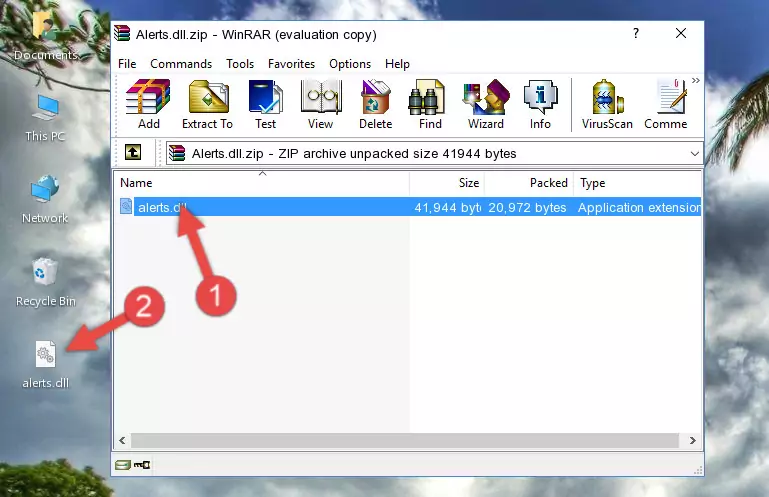This screenshot has height=497, width=769.
Task: Open the archive path dropdown
Action: point(694,154)
